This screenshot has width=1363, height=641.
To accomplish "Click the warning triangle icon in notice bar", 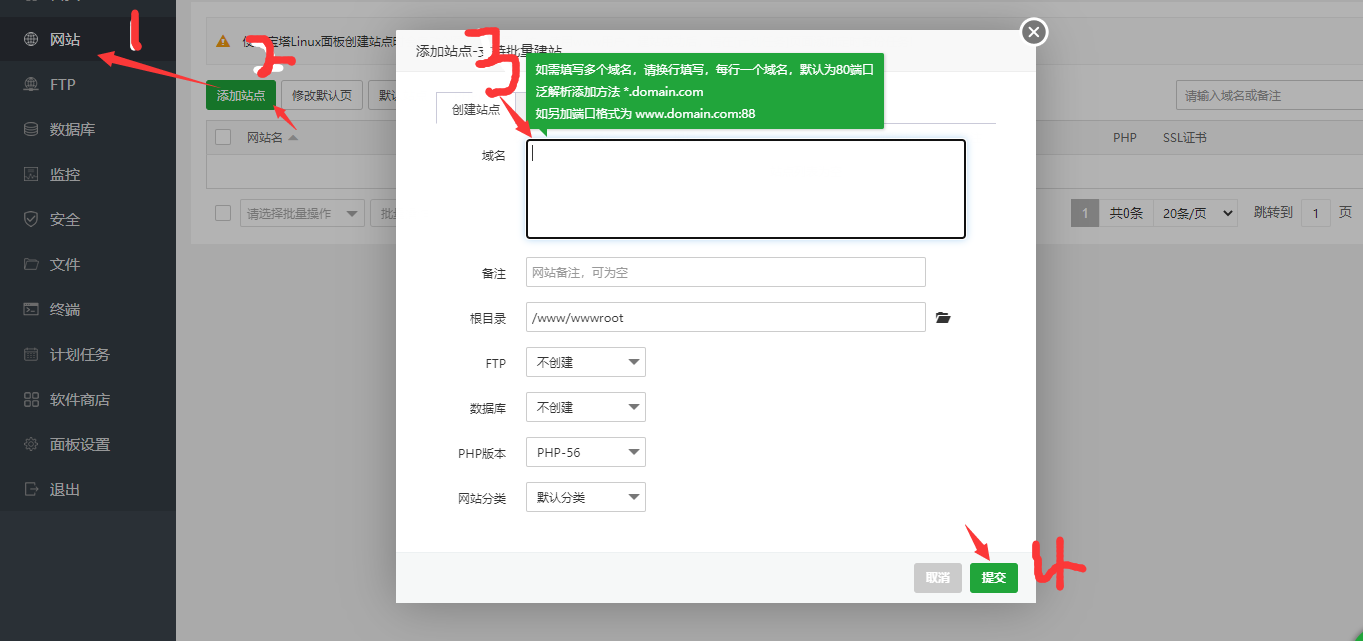I will click(x=224, y=42).
